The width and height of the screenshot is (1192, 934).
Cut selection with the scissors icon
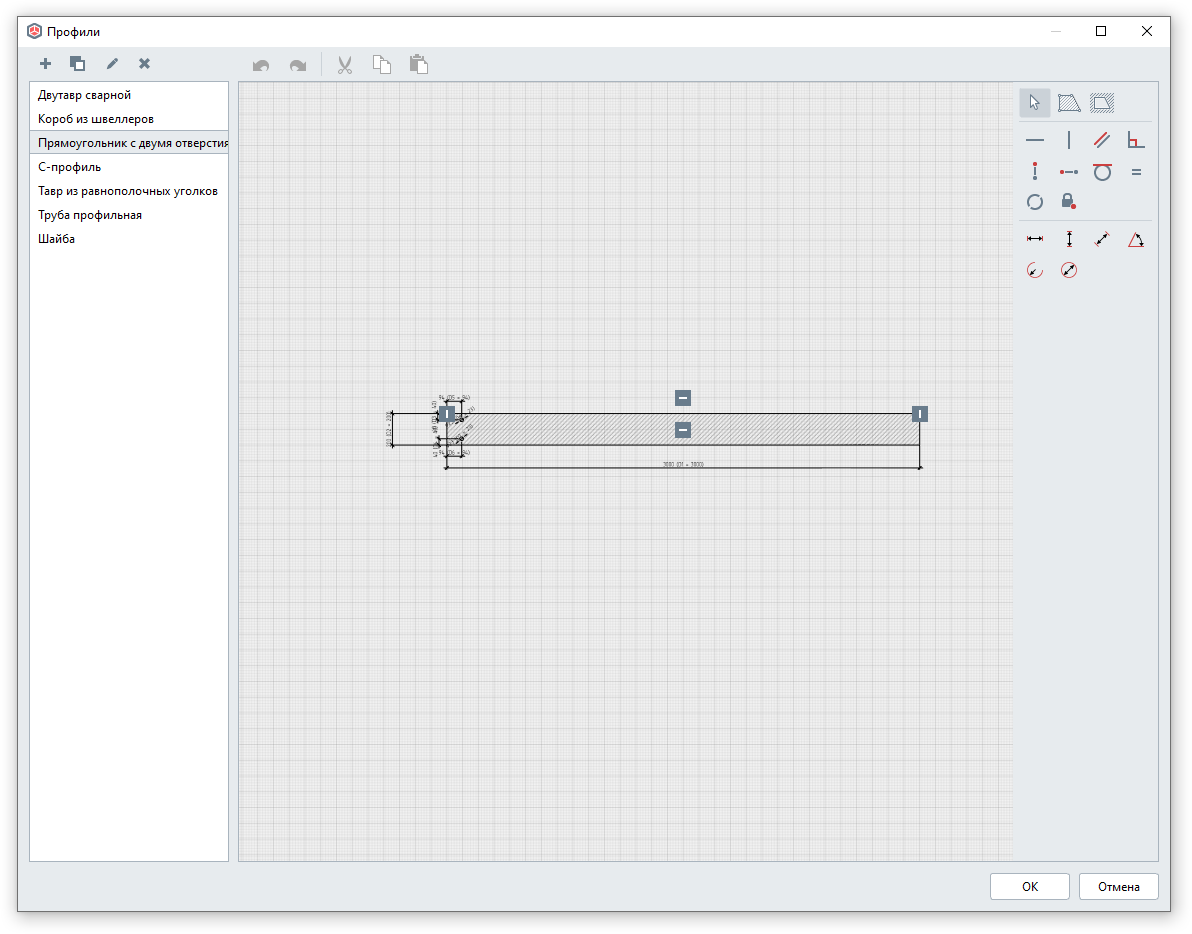[x=345, y=65]
